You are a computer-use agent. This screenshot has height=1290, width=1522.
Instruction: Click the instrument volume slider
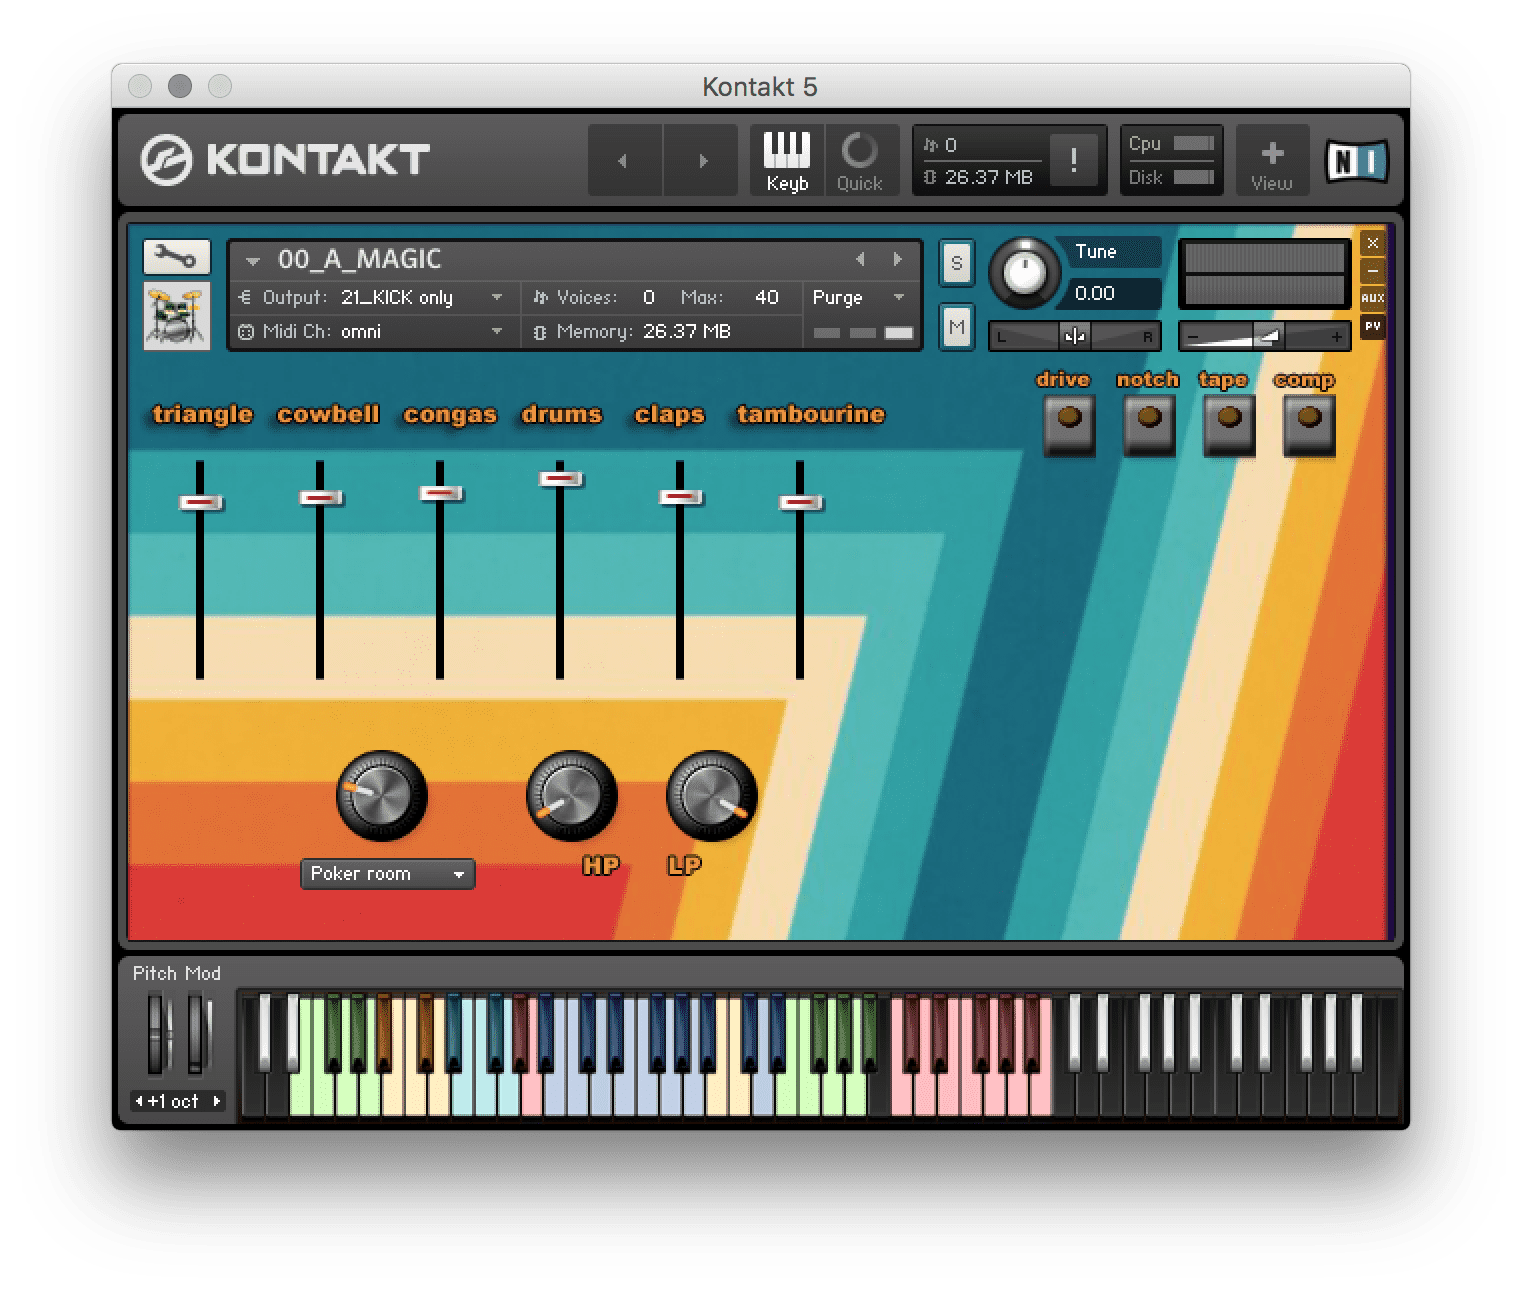[x=1265, y=337]
